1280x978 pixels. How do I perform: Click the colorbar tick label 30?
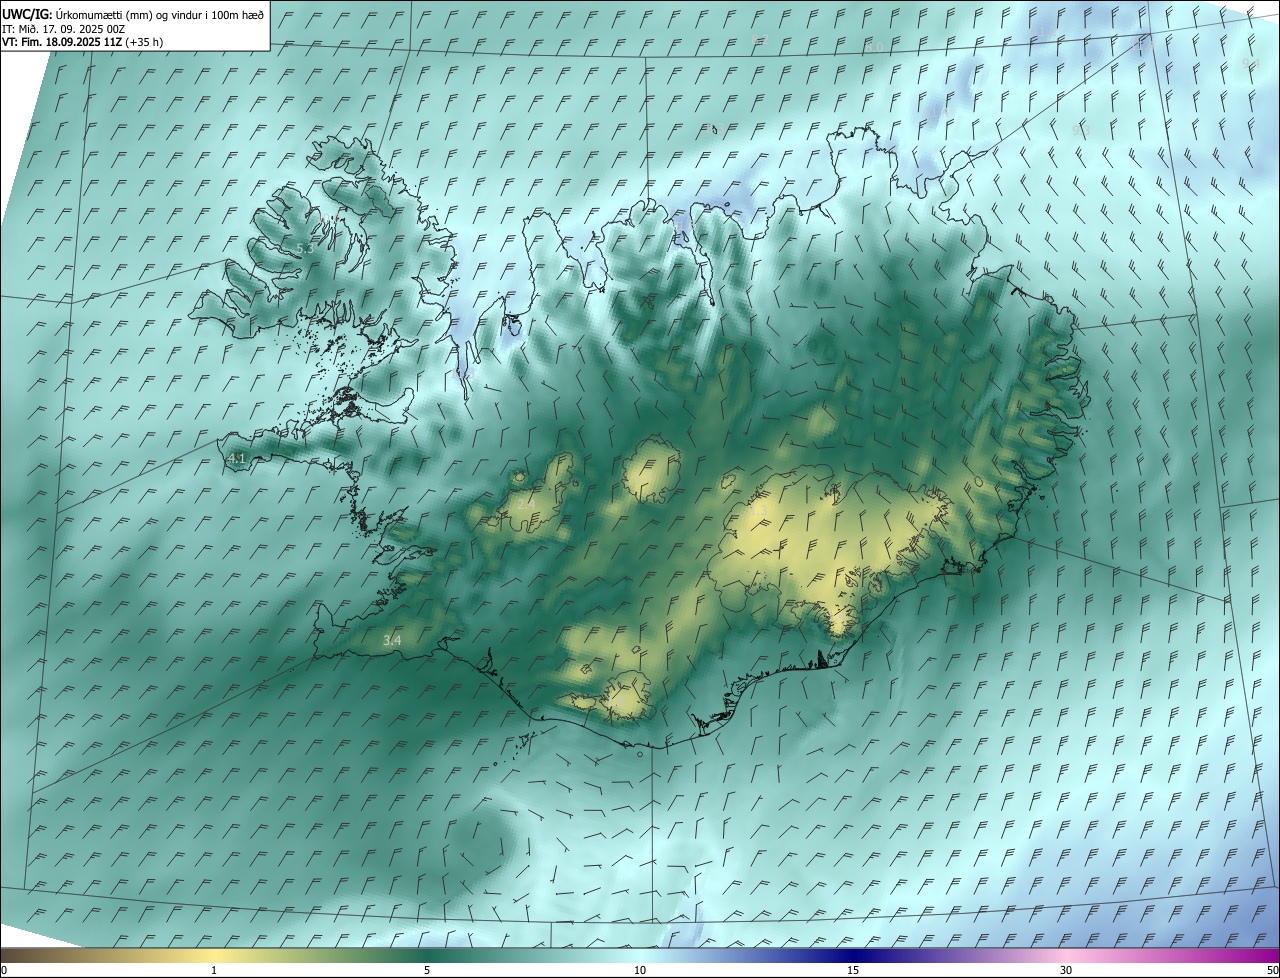click(1066, 970)
